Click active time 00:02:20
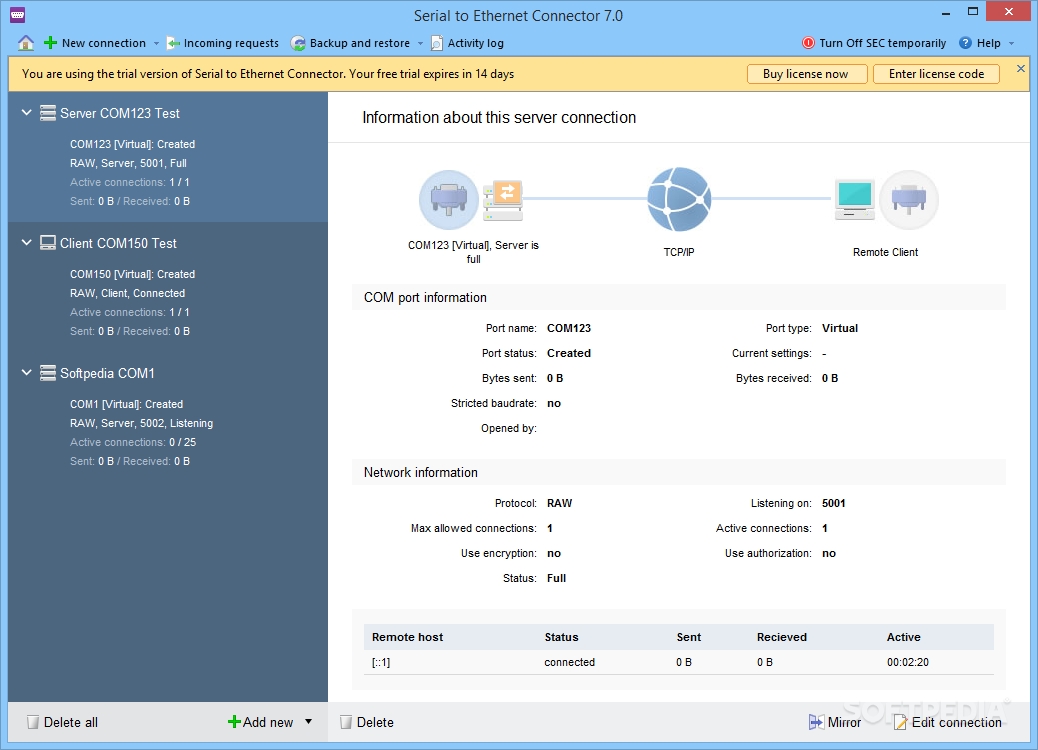 click(x=908, y=662)
